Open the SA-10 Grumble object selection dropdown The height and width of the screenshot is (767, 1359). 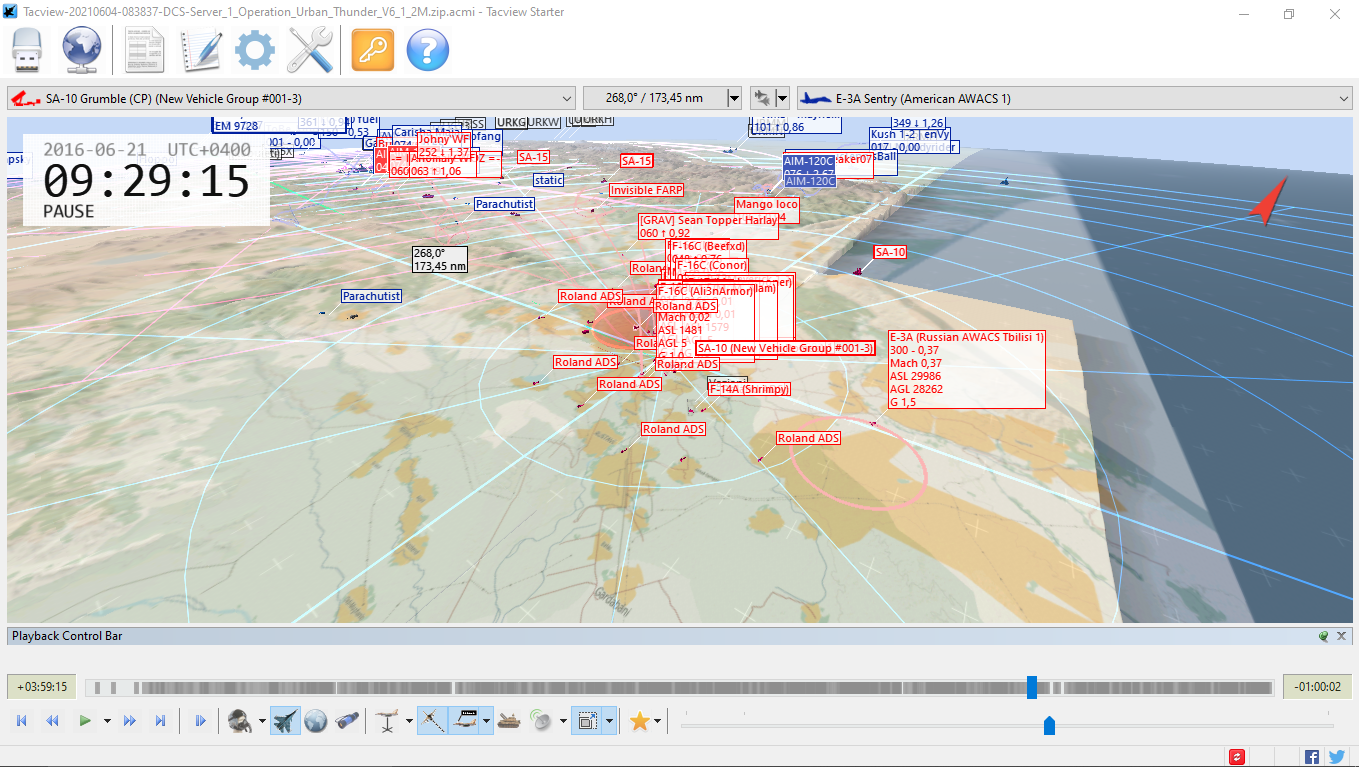pos(292,98)
